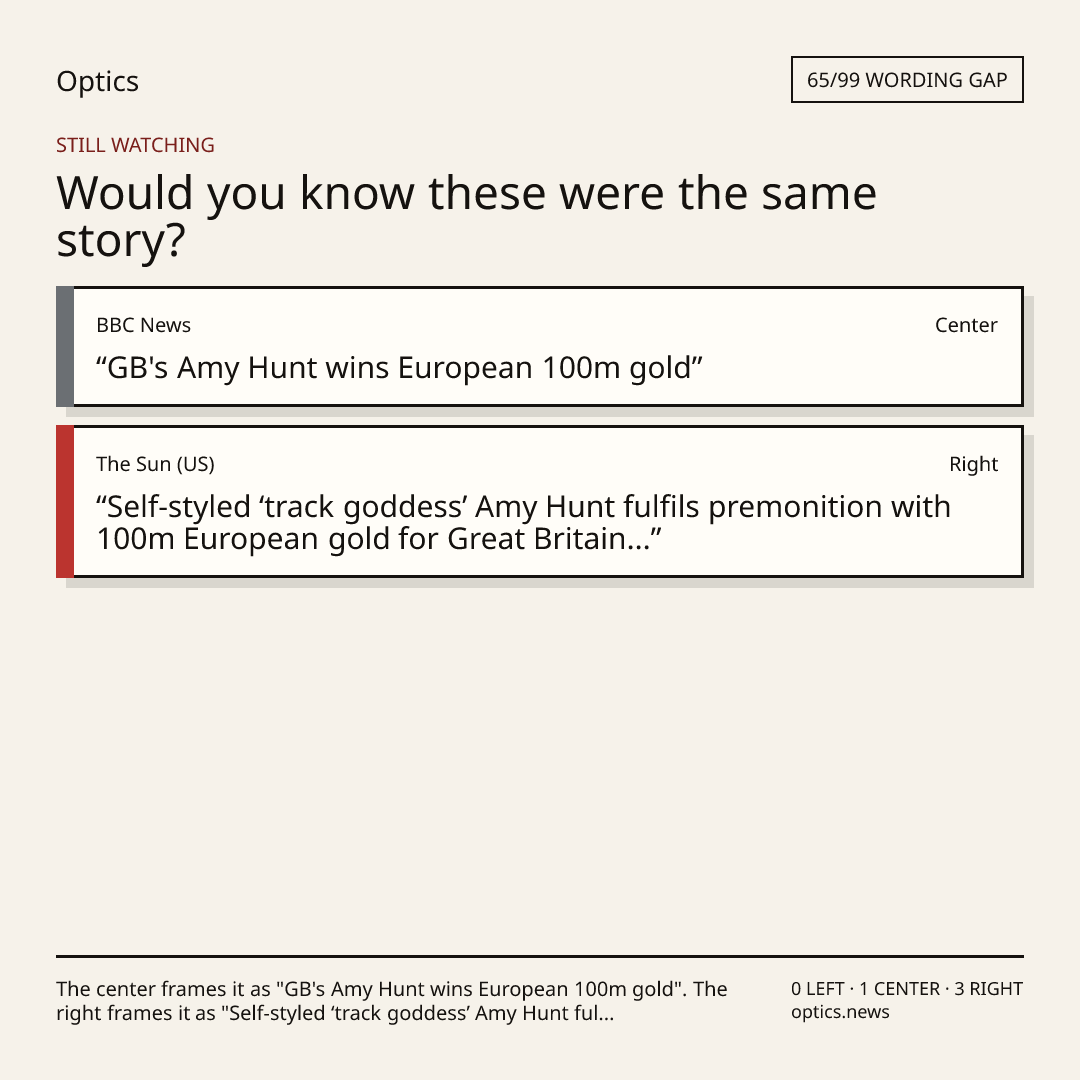Screen dimensions: 1080x1080
Task: Open The Sun (US) headline card
Action: [x=540, y=501]
